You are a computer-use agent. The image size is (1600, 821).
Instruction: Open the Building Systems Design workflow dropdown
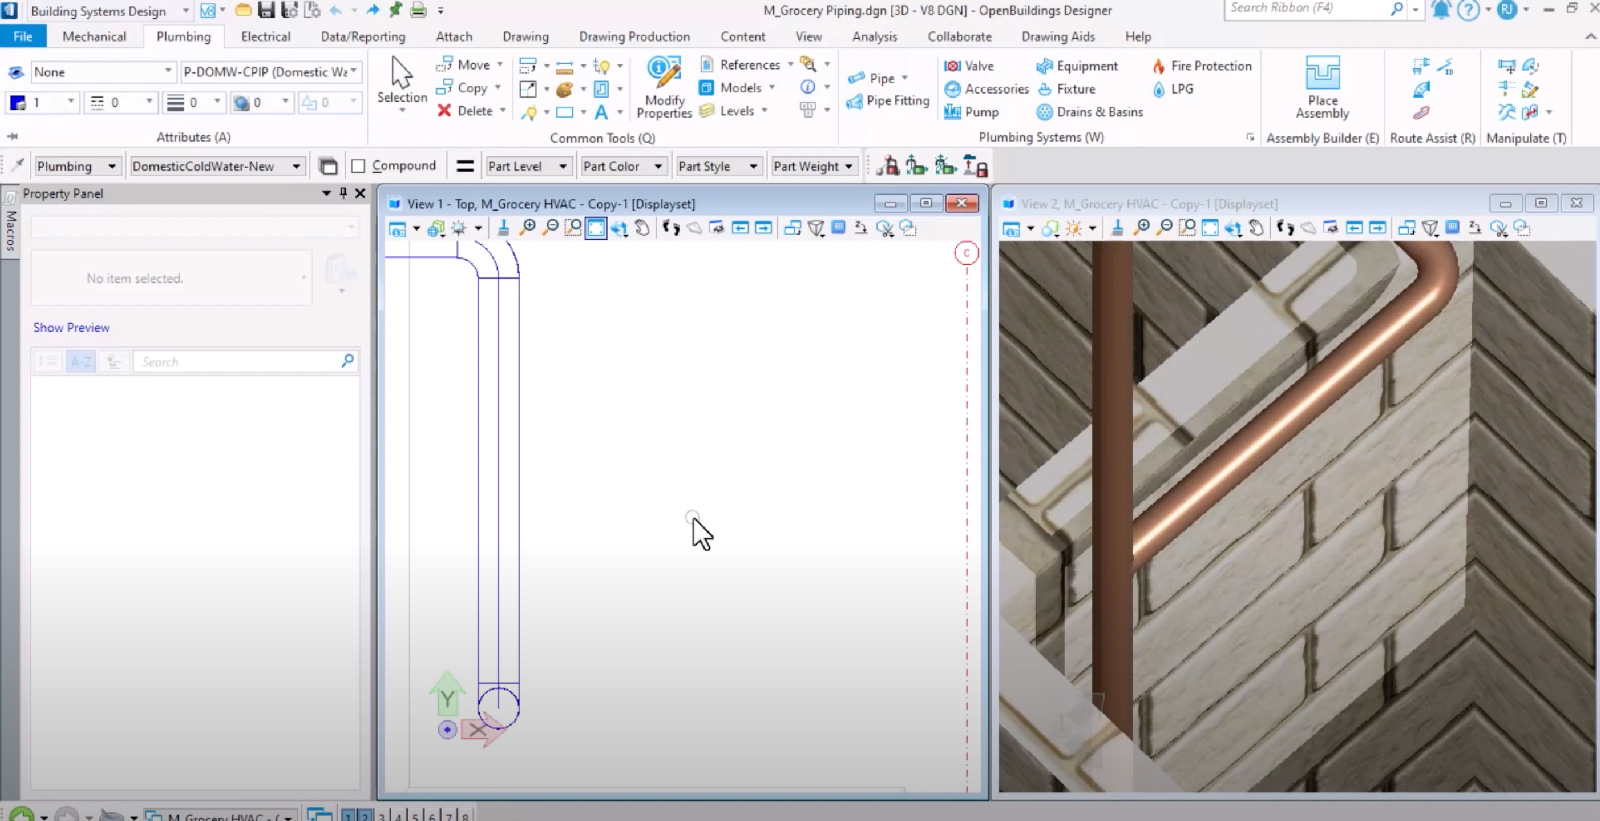186,11
